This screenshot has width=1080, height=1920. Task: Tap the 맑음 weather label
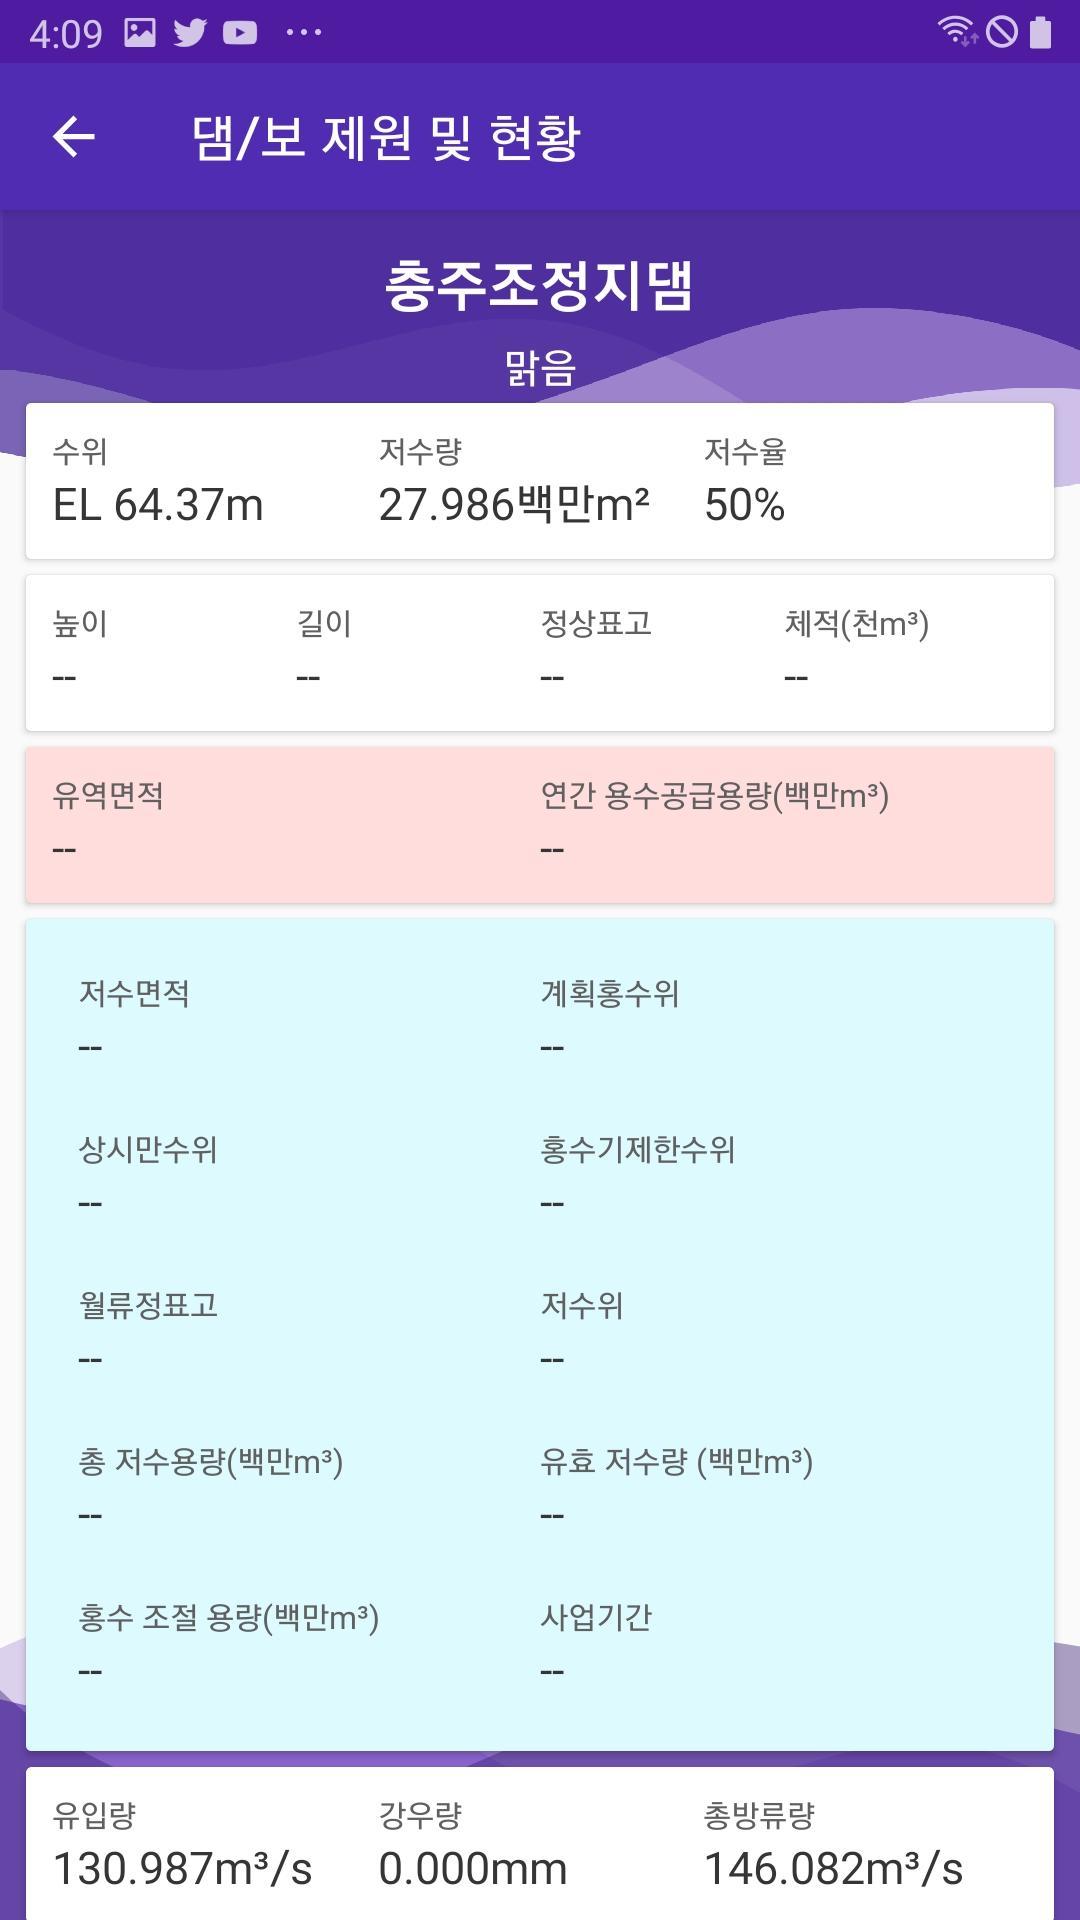point(540,368)
